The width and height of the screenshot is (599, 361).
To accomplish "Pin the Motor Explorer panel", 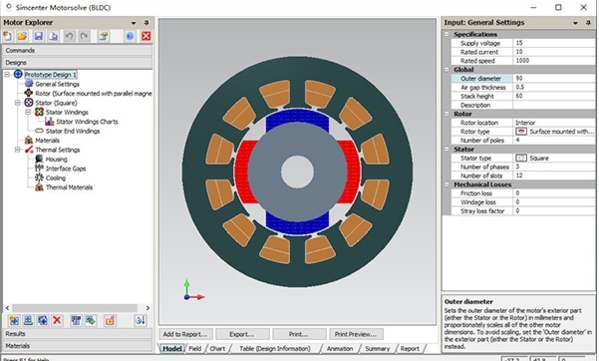I will [146, 23].
